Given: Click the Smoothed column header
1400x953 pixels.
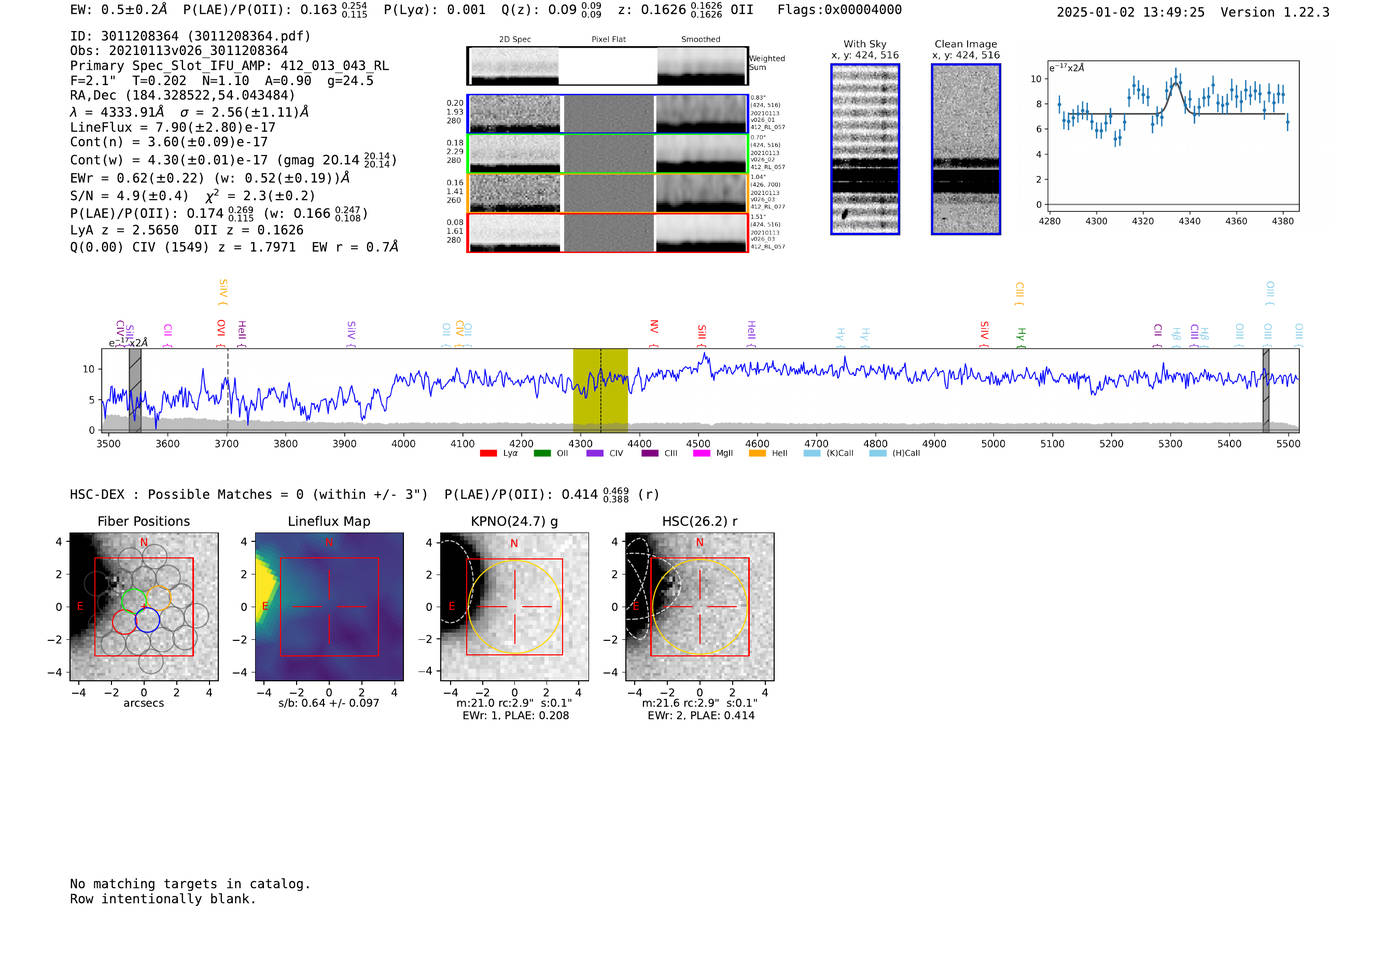Looking at the screenshot, I should pyautogui.click(x=701, y=40).
